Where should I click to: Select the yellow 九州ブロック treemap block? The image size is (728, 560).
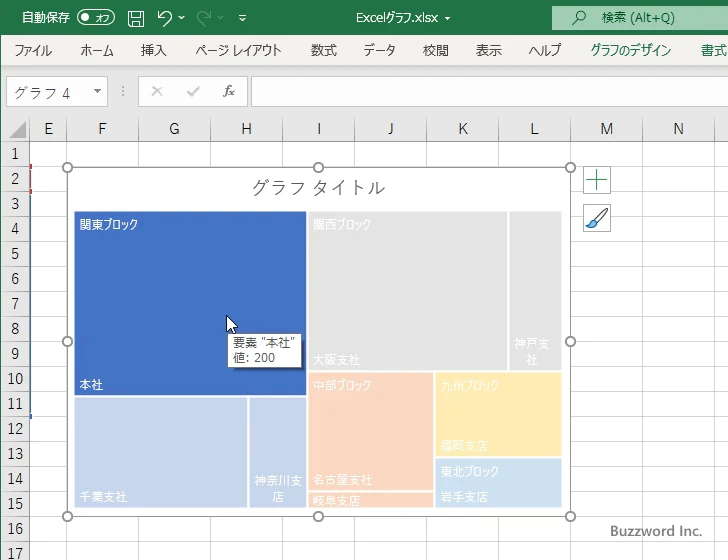point(498,413)
